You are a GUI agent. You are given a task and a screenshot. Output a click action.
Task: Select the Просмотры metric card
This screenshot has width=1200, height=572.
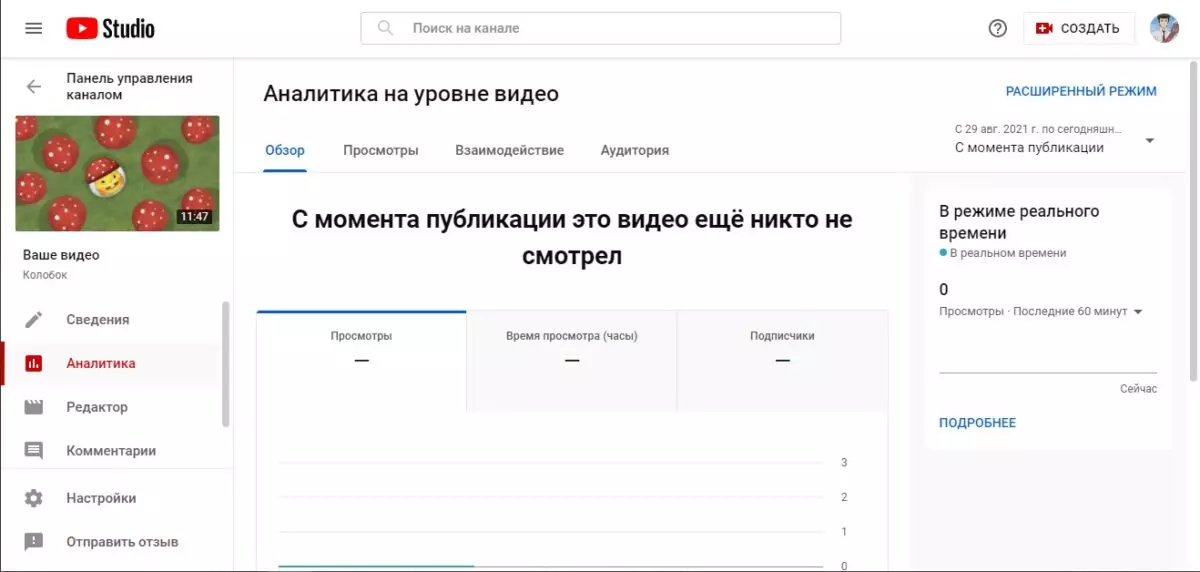tap(361, 361)
